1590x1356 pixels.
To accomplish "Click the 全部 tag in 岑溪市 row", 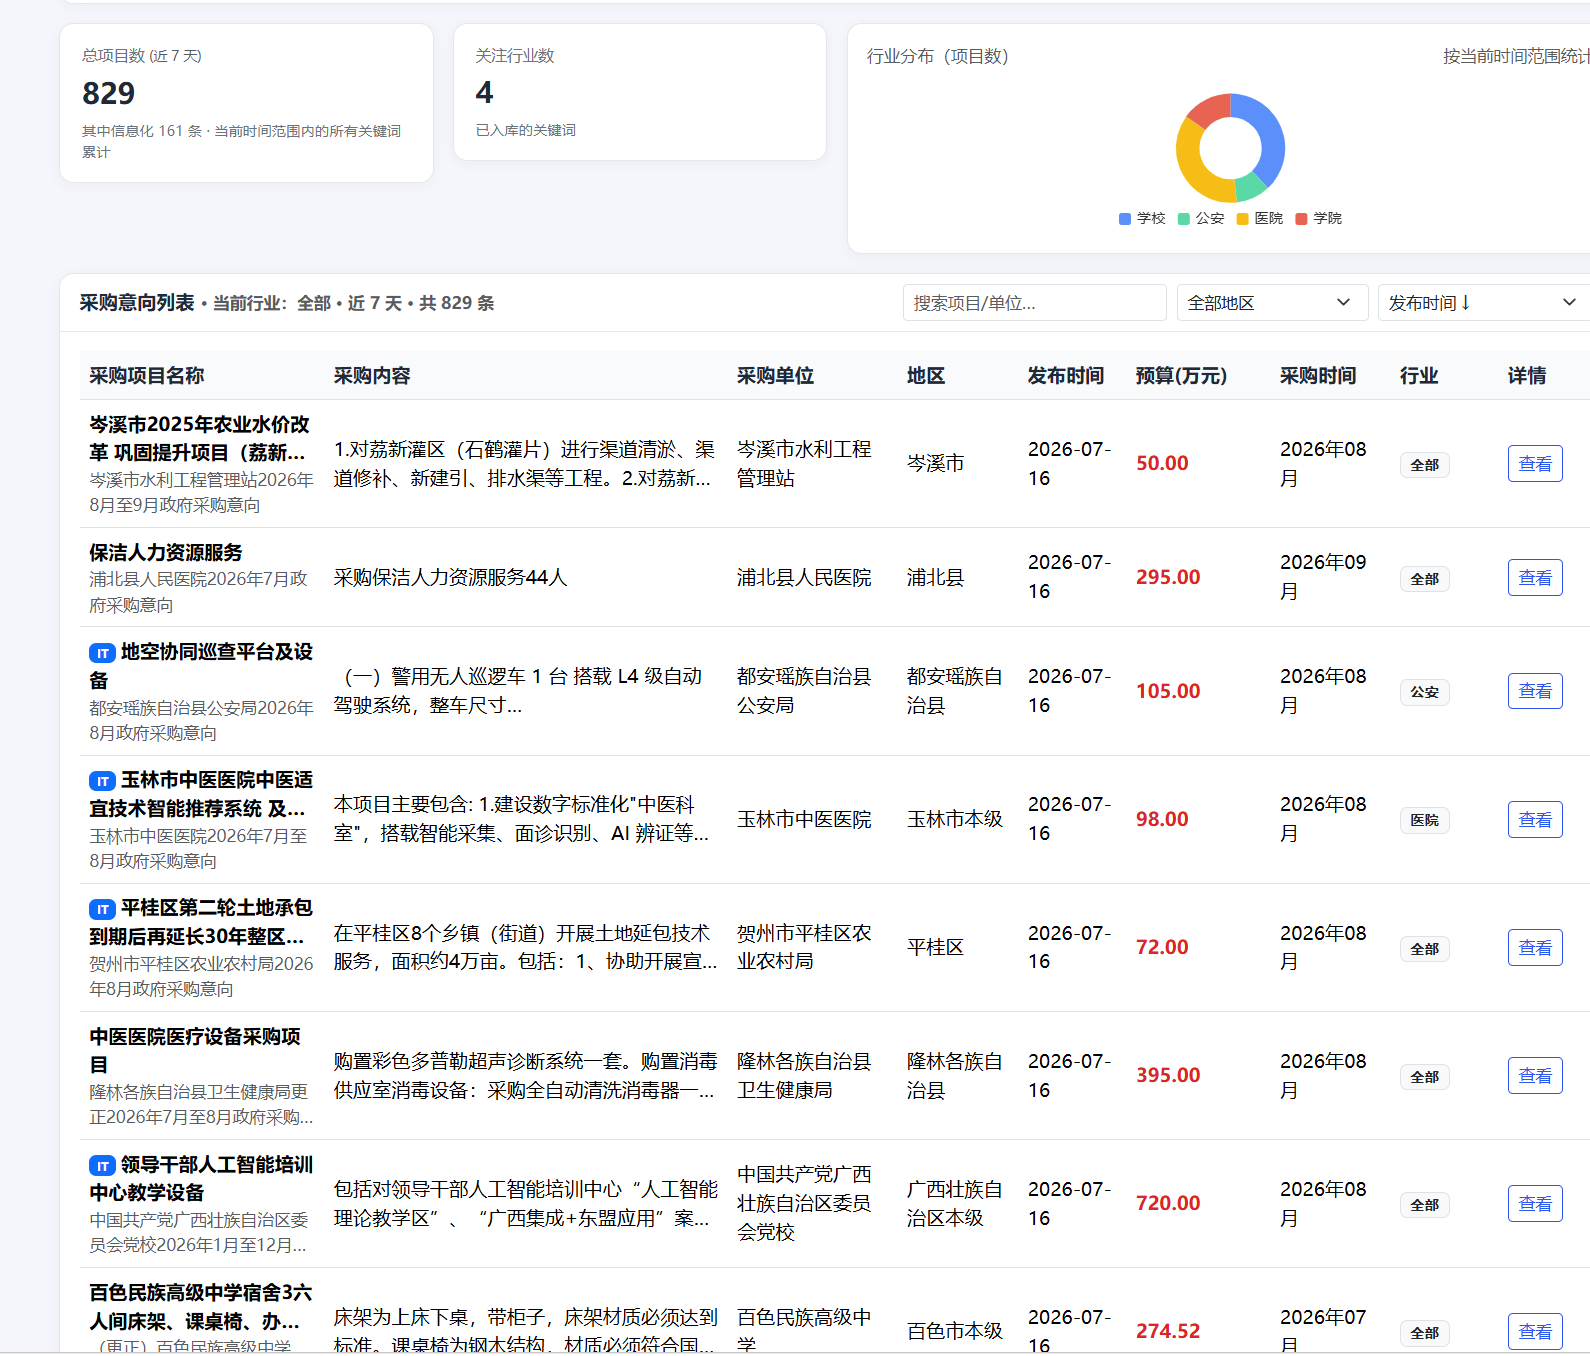I will pyautogui.click(x=1425, y=465).
